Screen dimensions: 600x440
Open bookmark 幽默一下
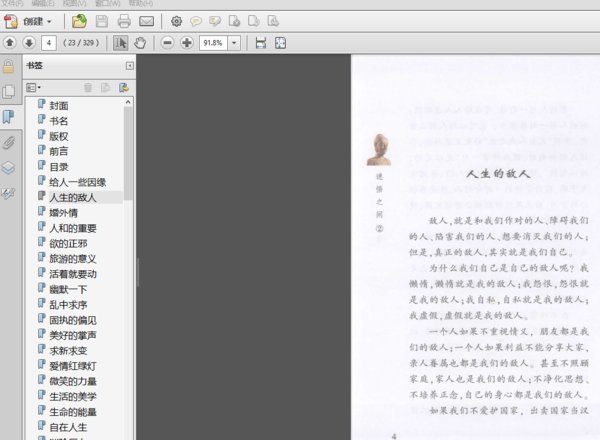68,289
